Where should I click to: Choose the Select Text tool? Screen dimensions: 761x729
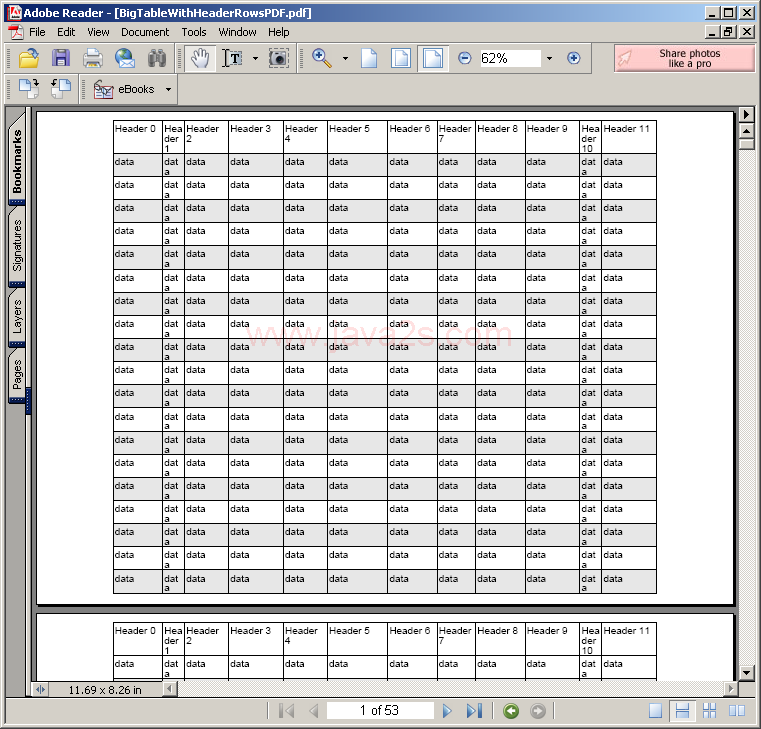tap(232, 58)
